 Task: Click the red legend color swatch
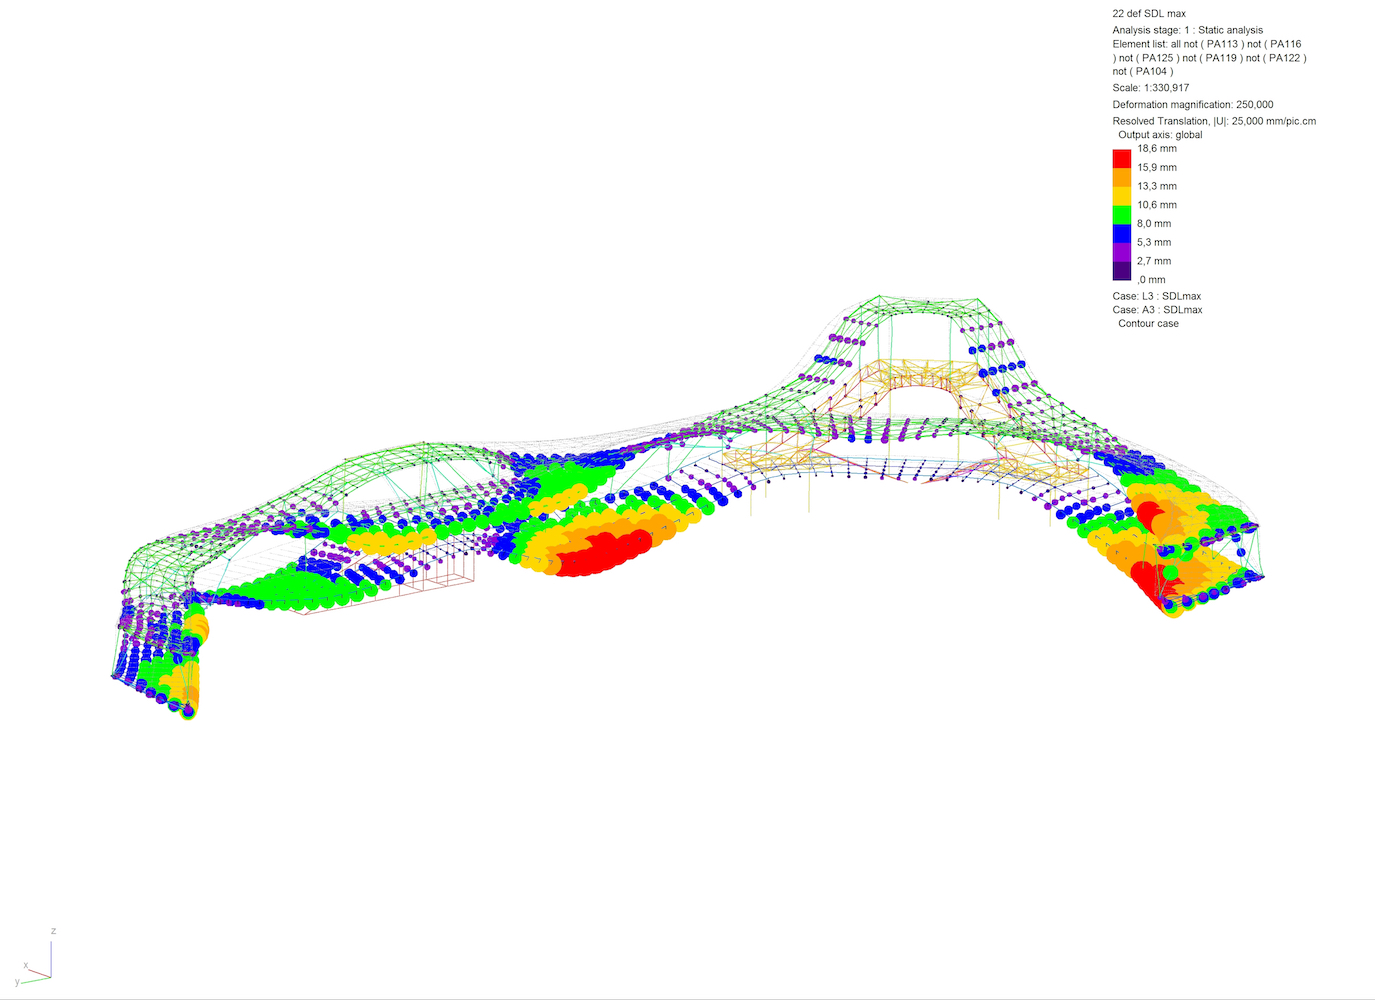[1122, 158]
